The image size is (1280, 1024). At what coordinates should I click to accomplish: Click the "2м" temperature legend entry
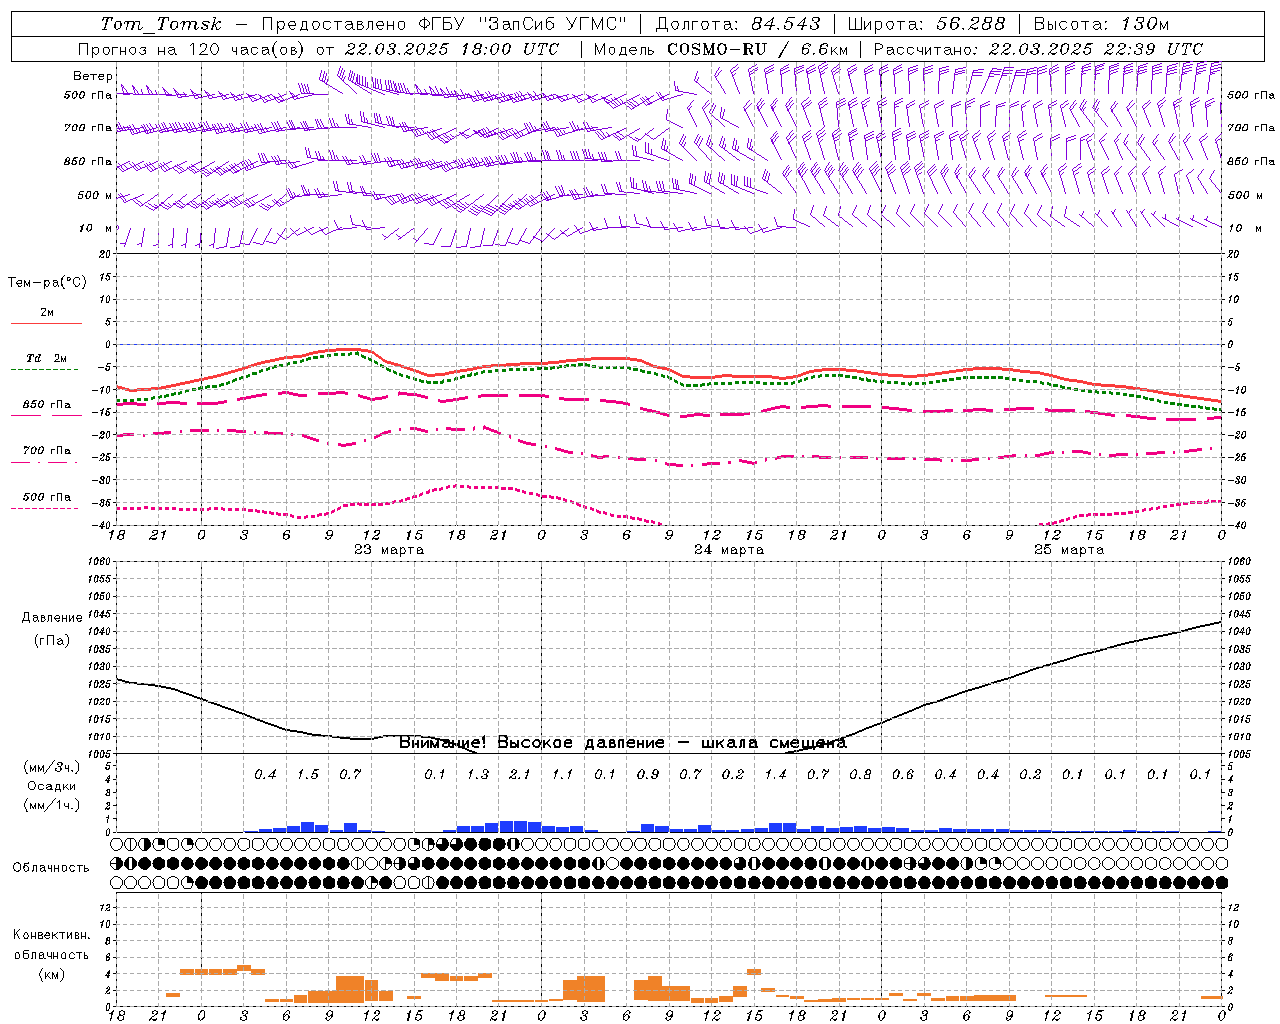[x=47, y=312]
